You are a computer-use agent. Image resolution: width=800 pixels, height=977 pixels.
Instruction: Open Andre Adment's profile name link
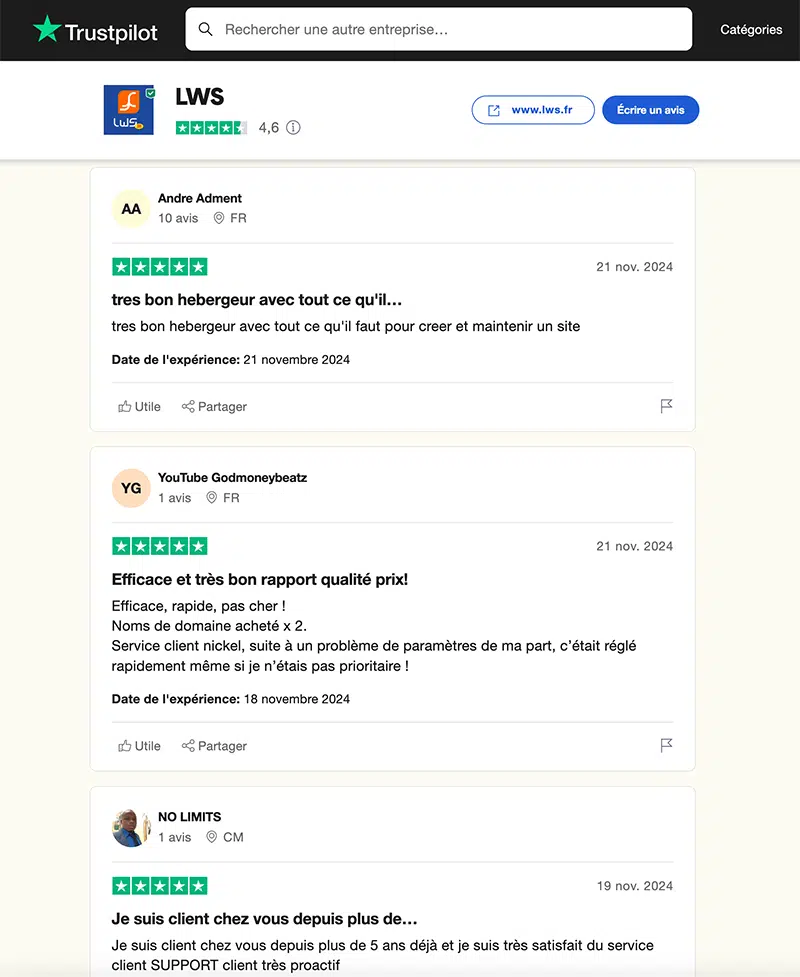click(200, 198)
